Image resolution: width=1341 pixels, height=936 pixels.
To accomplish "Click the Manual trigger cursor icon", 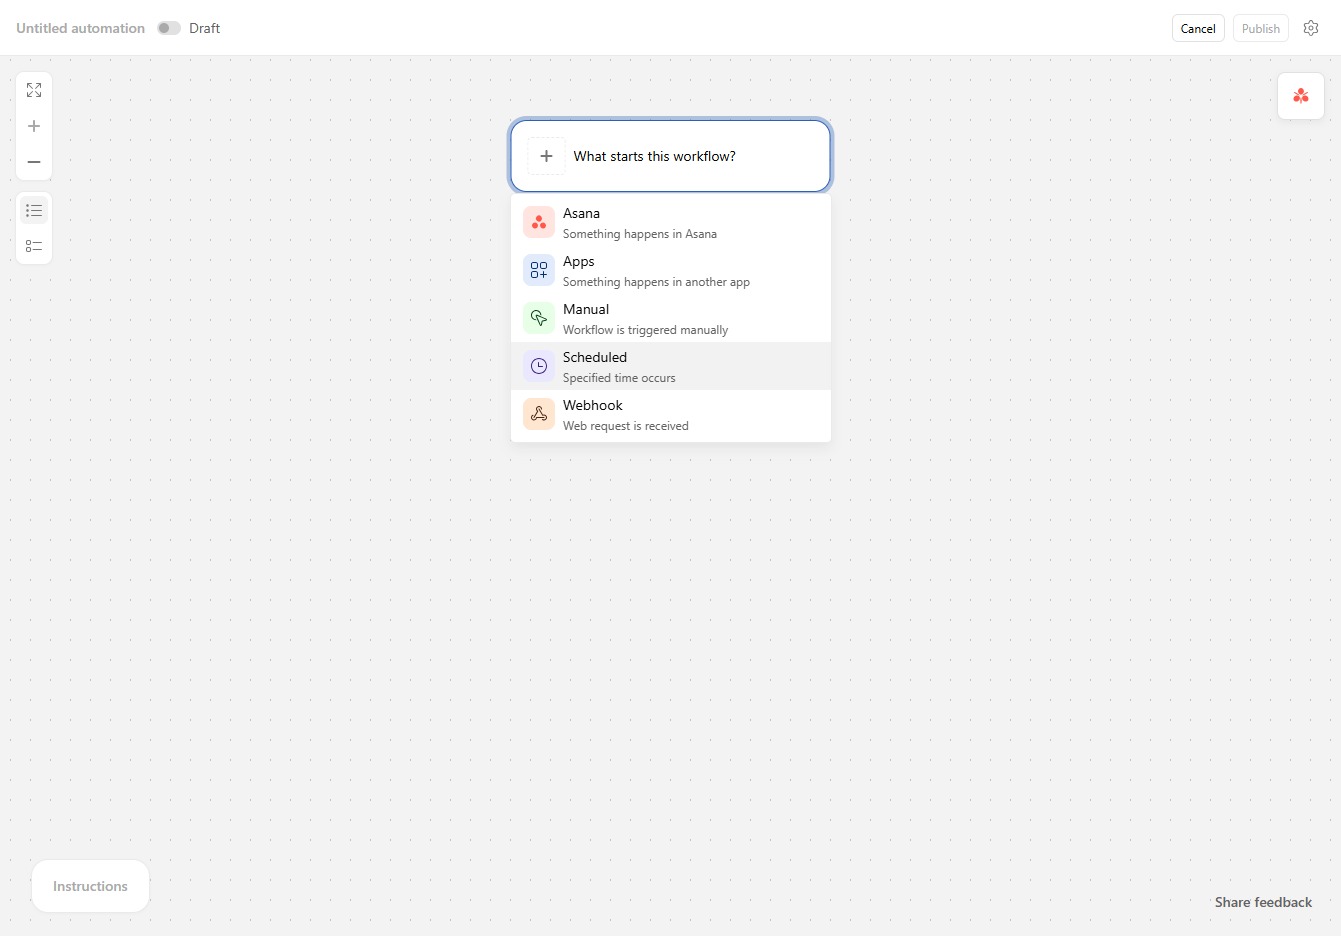I will pyautogui.click(x=539, y=318).
